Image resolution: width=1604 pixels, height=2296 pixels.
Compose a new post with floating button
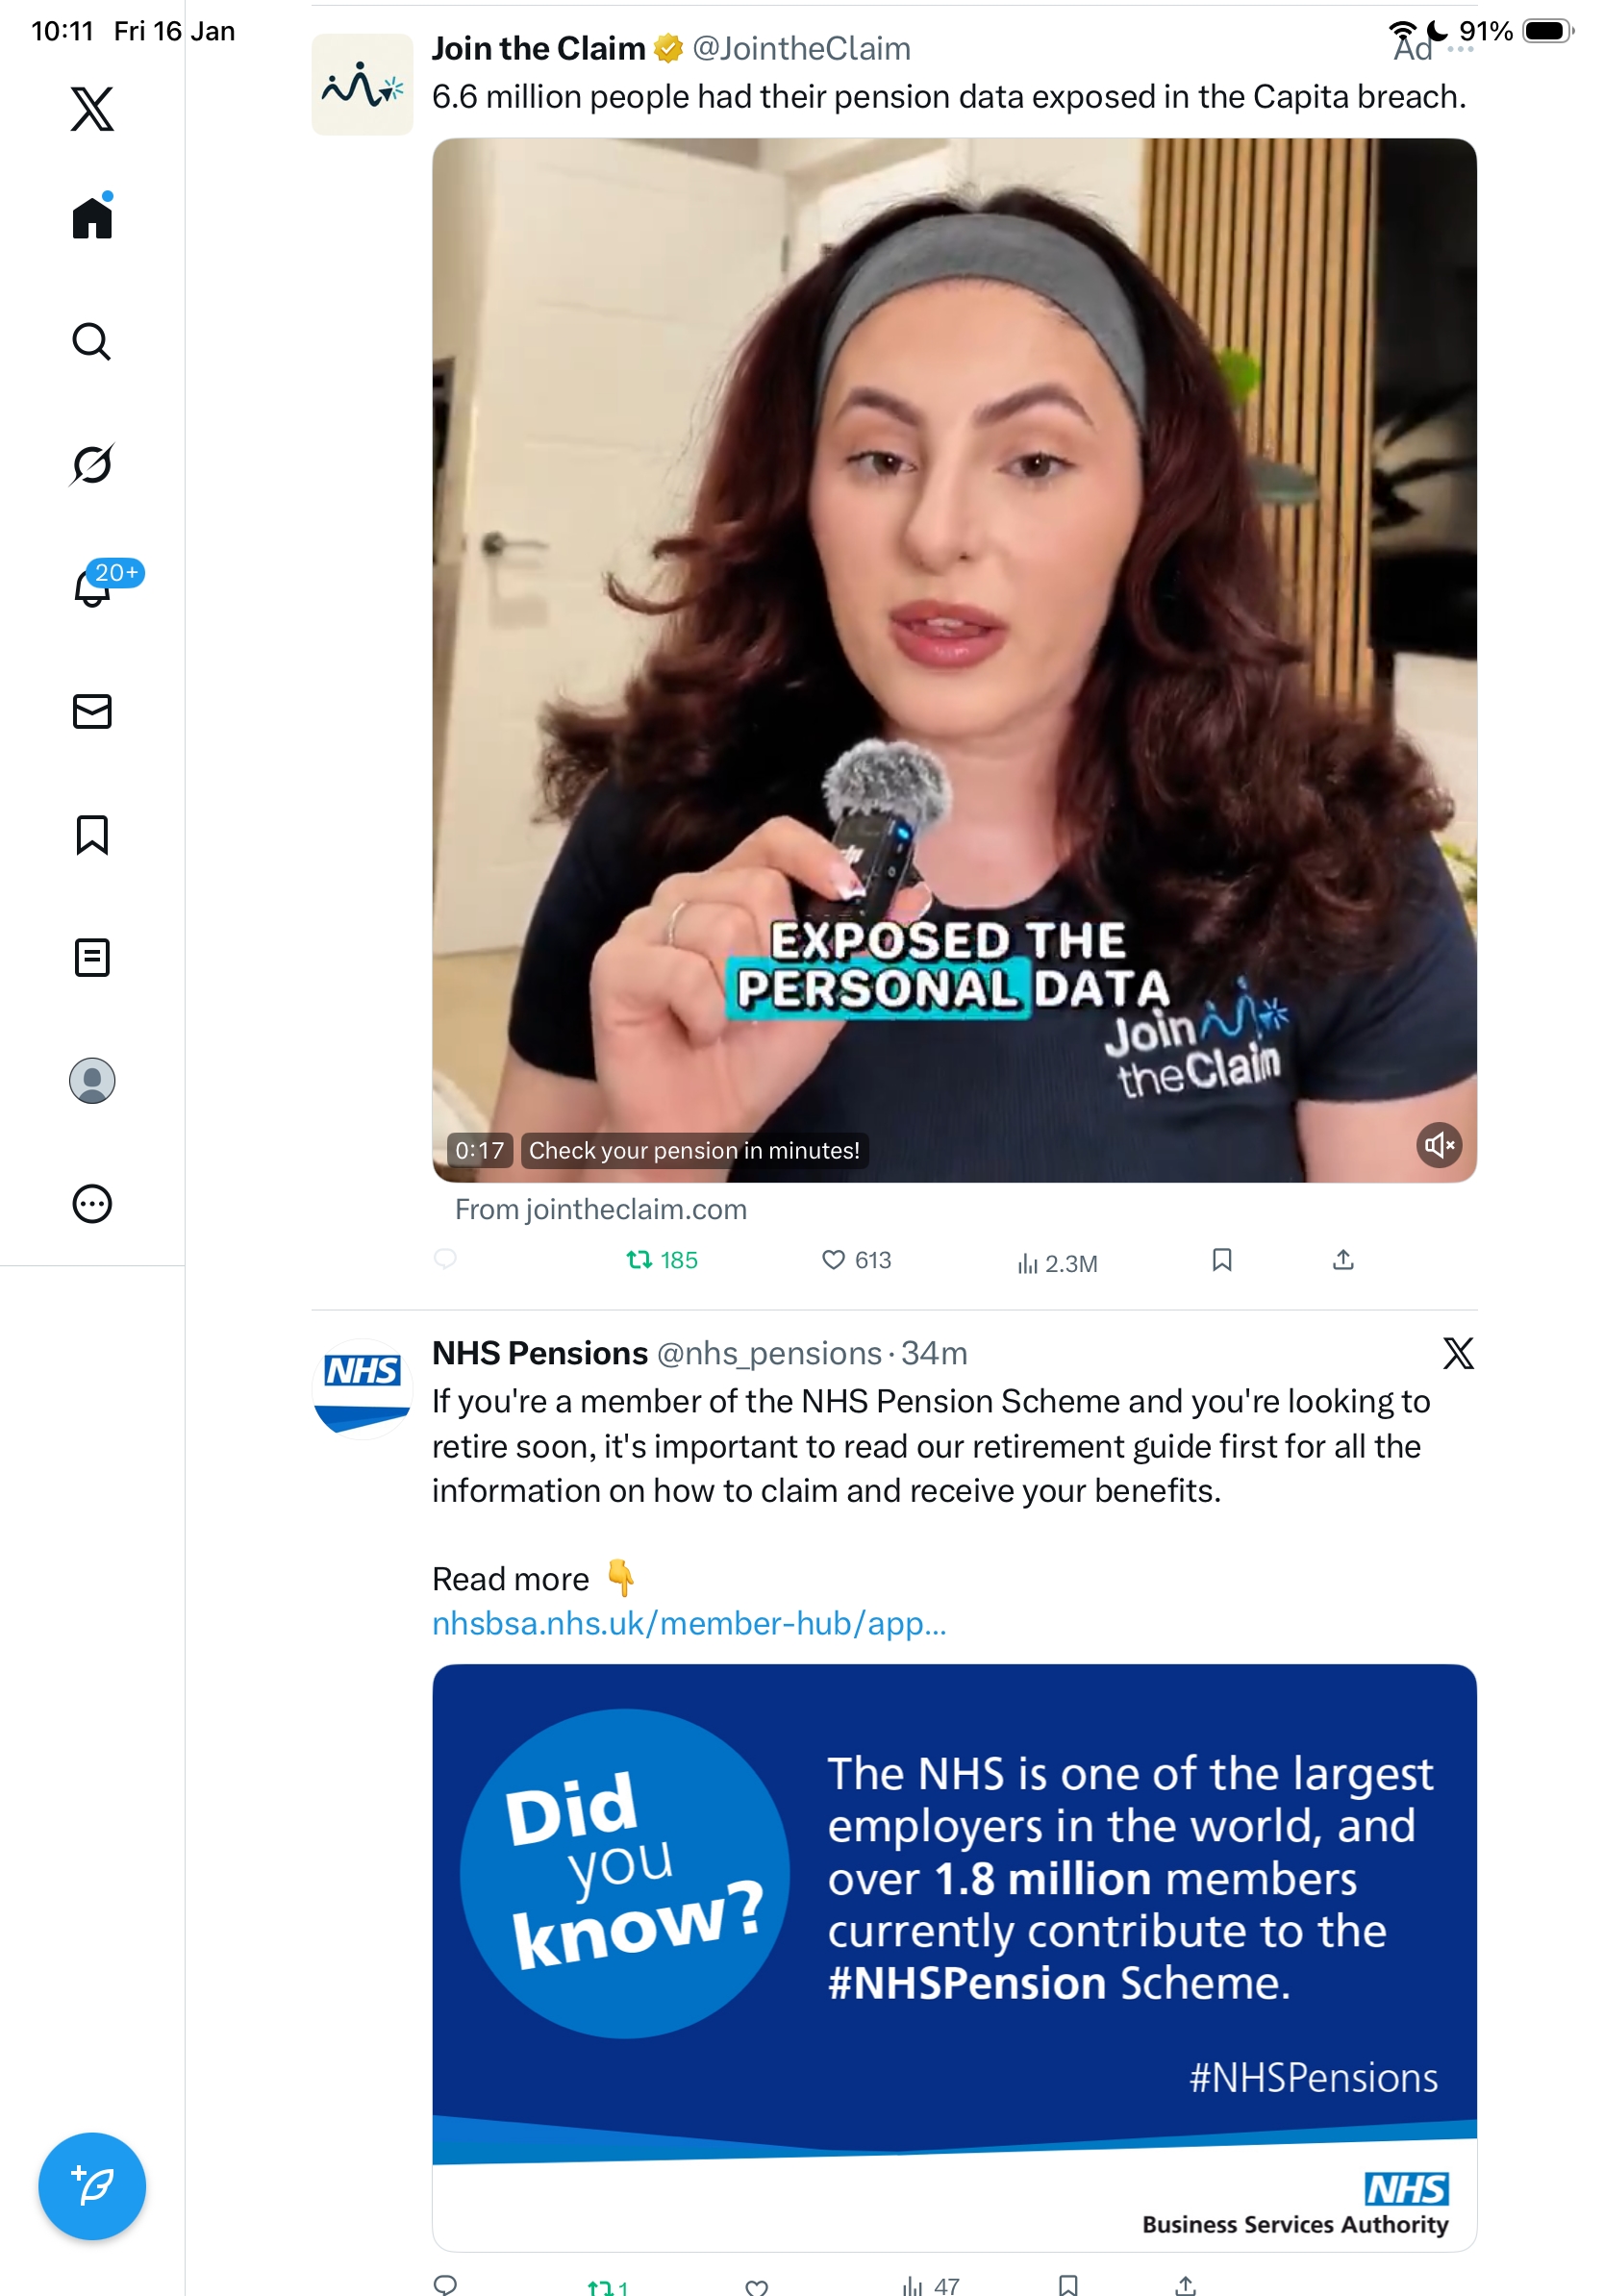92,2186
